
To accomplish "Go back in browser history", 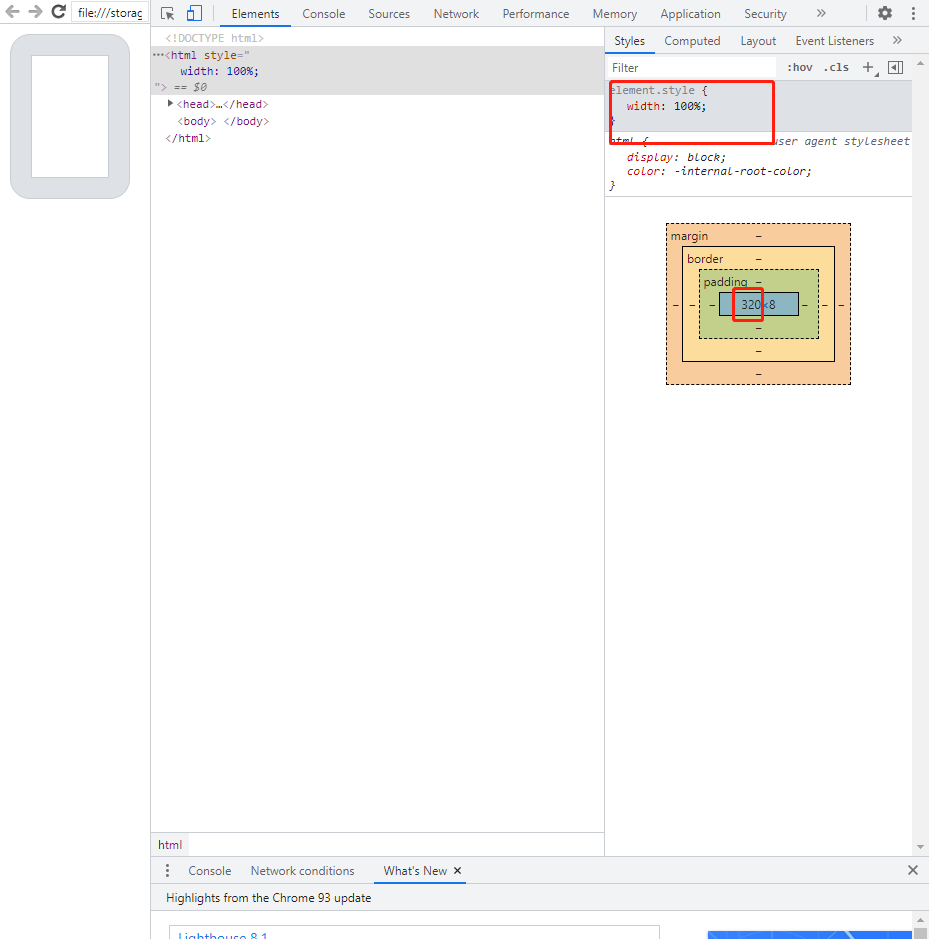I will (x=13, y=12).
